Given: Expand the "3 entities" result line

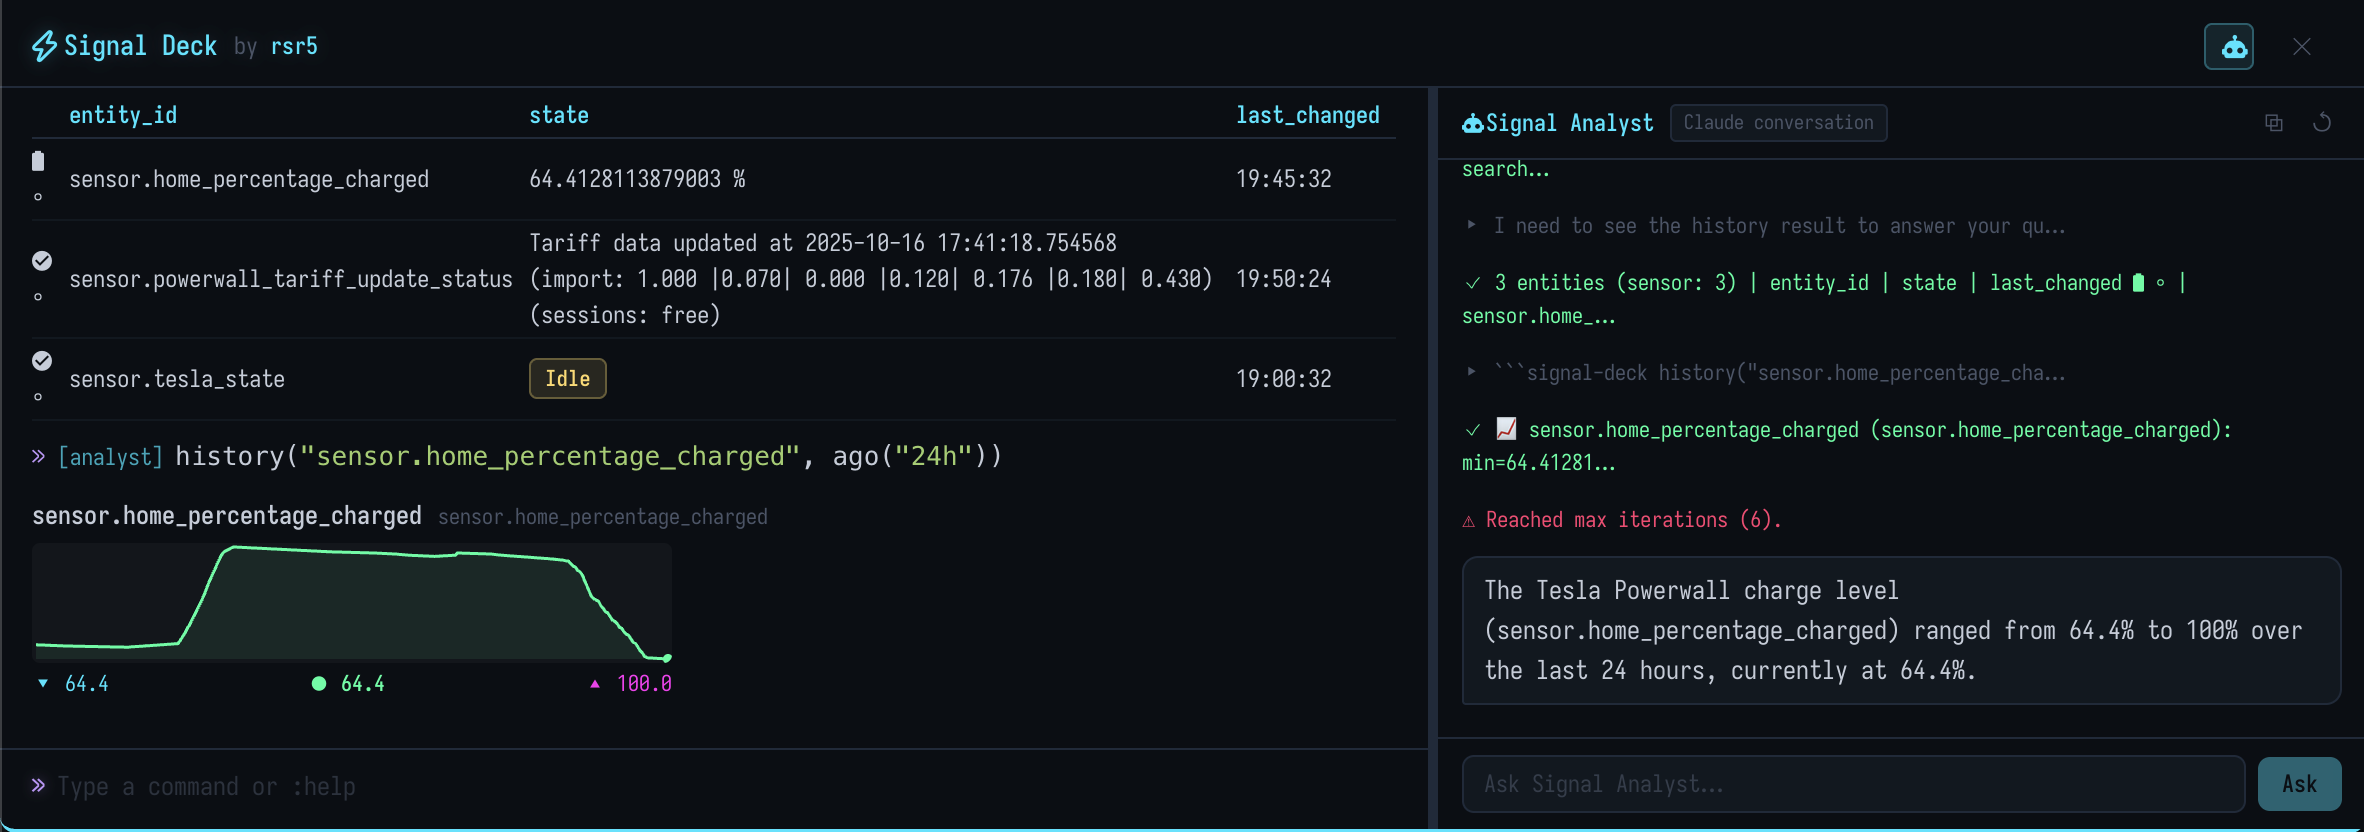Looking at the screenshot, I should (x=1472, y=283).
